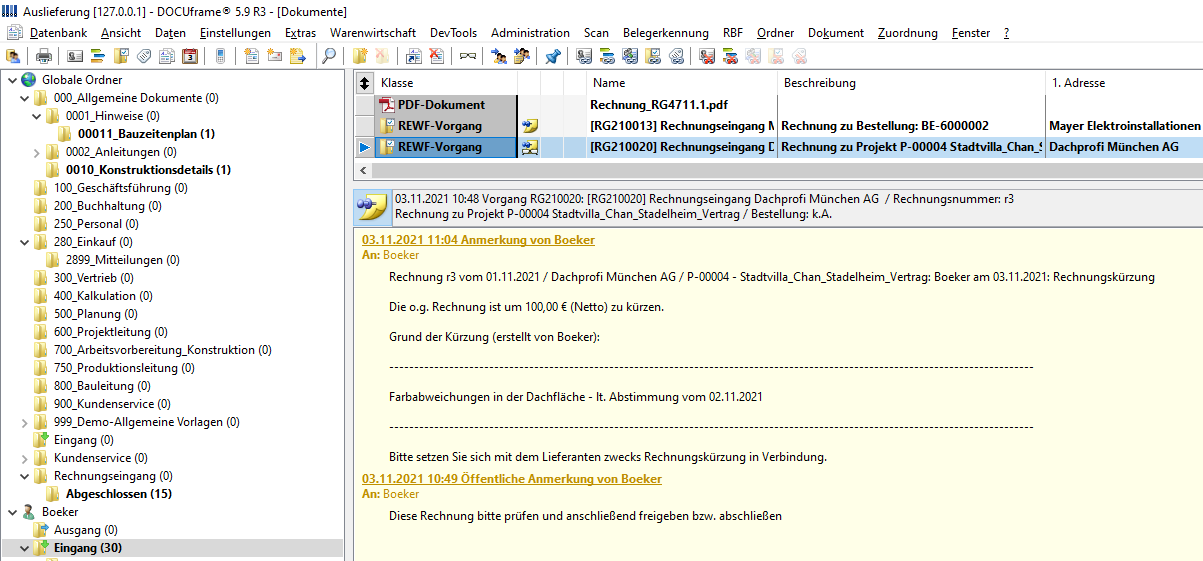This screenshot has width=1203, height=561.
Task: Select the 2899_Mitteilungen (0) folder
Action: (123, 260)
